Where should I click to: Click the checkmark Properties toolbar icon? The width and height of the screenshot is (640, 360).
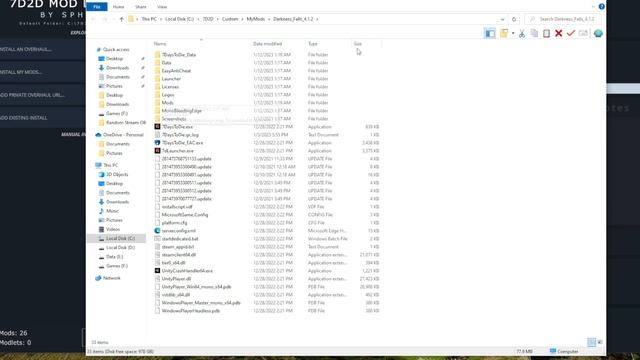[x=571, y=33]
